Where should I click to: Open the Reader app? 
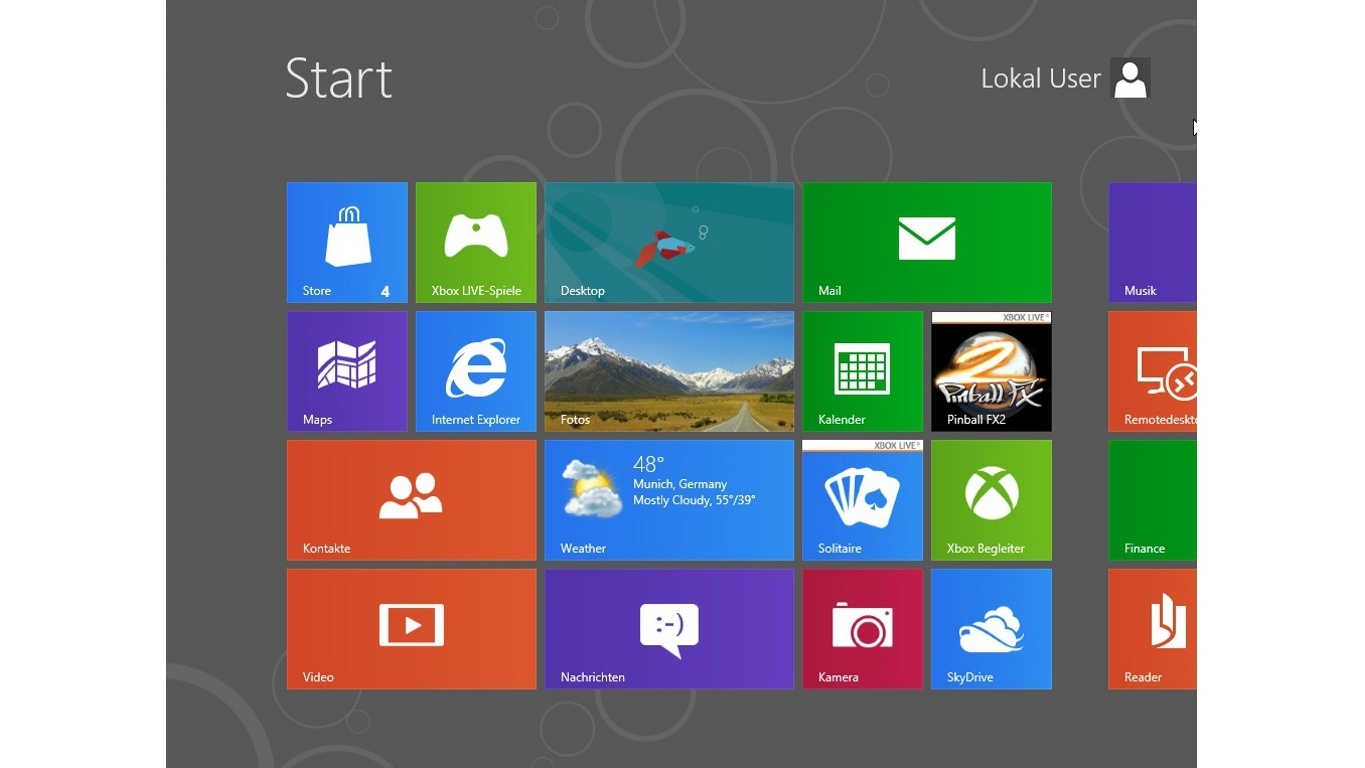[x=1150, y=628]
